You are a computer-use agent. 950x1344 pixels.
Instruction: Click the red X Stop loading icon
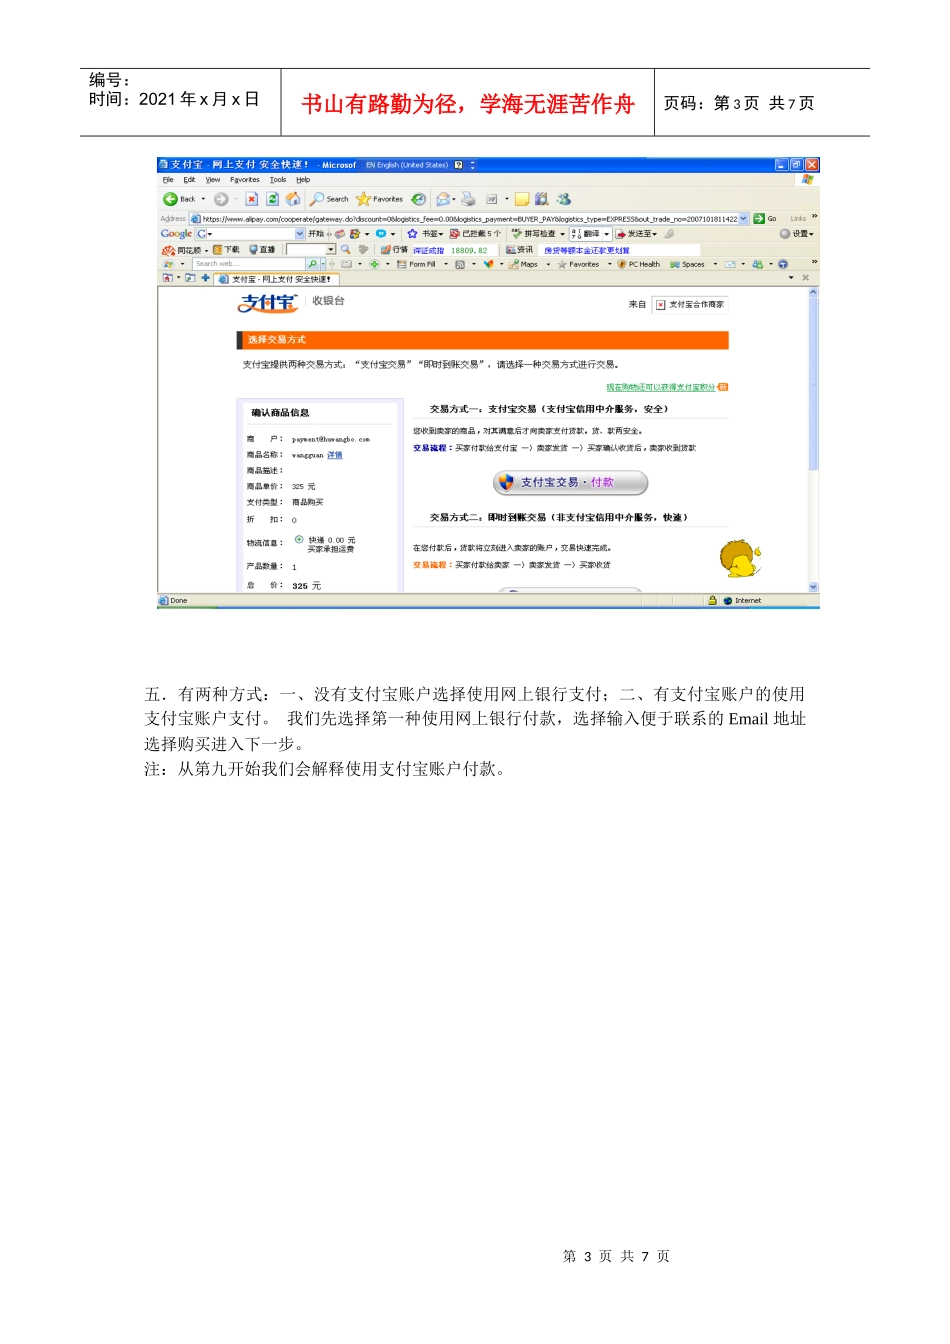252,199
